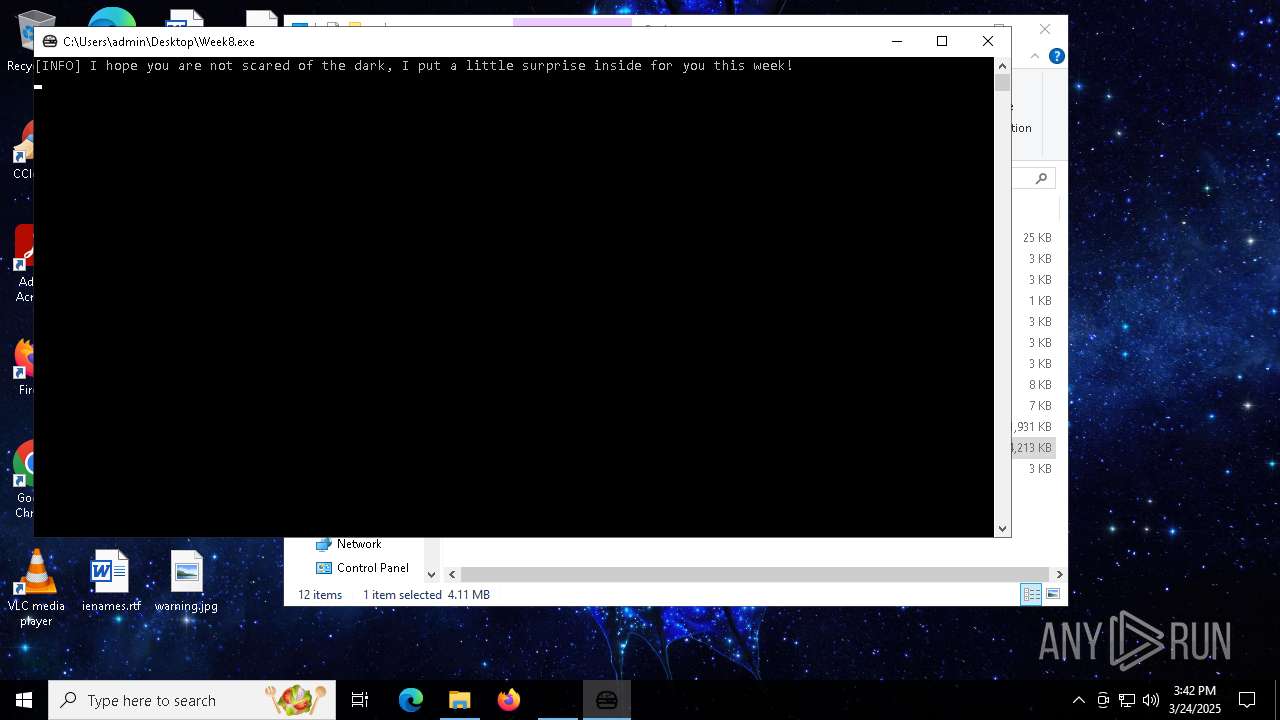Image resolution: width=1280 pixels, height=720 pixels.
Task: Open network status tray icon
Action: pyautogui.click(x=1127, y=700)
